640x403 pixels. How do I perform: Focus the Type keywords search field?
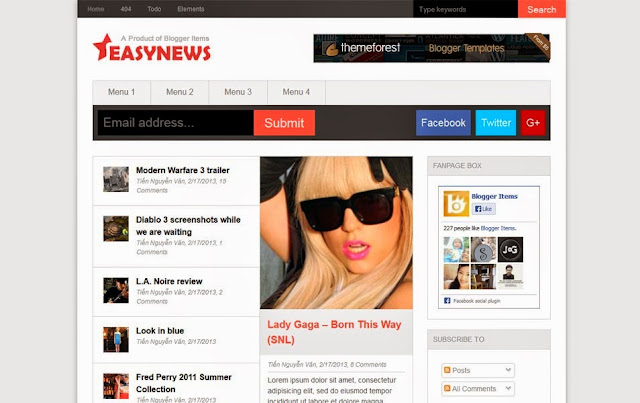465,9
